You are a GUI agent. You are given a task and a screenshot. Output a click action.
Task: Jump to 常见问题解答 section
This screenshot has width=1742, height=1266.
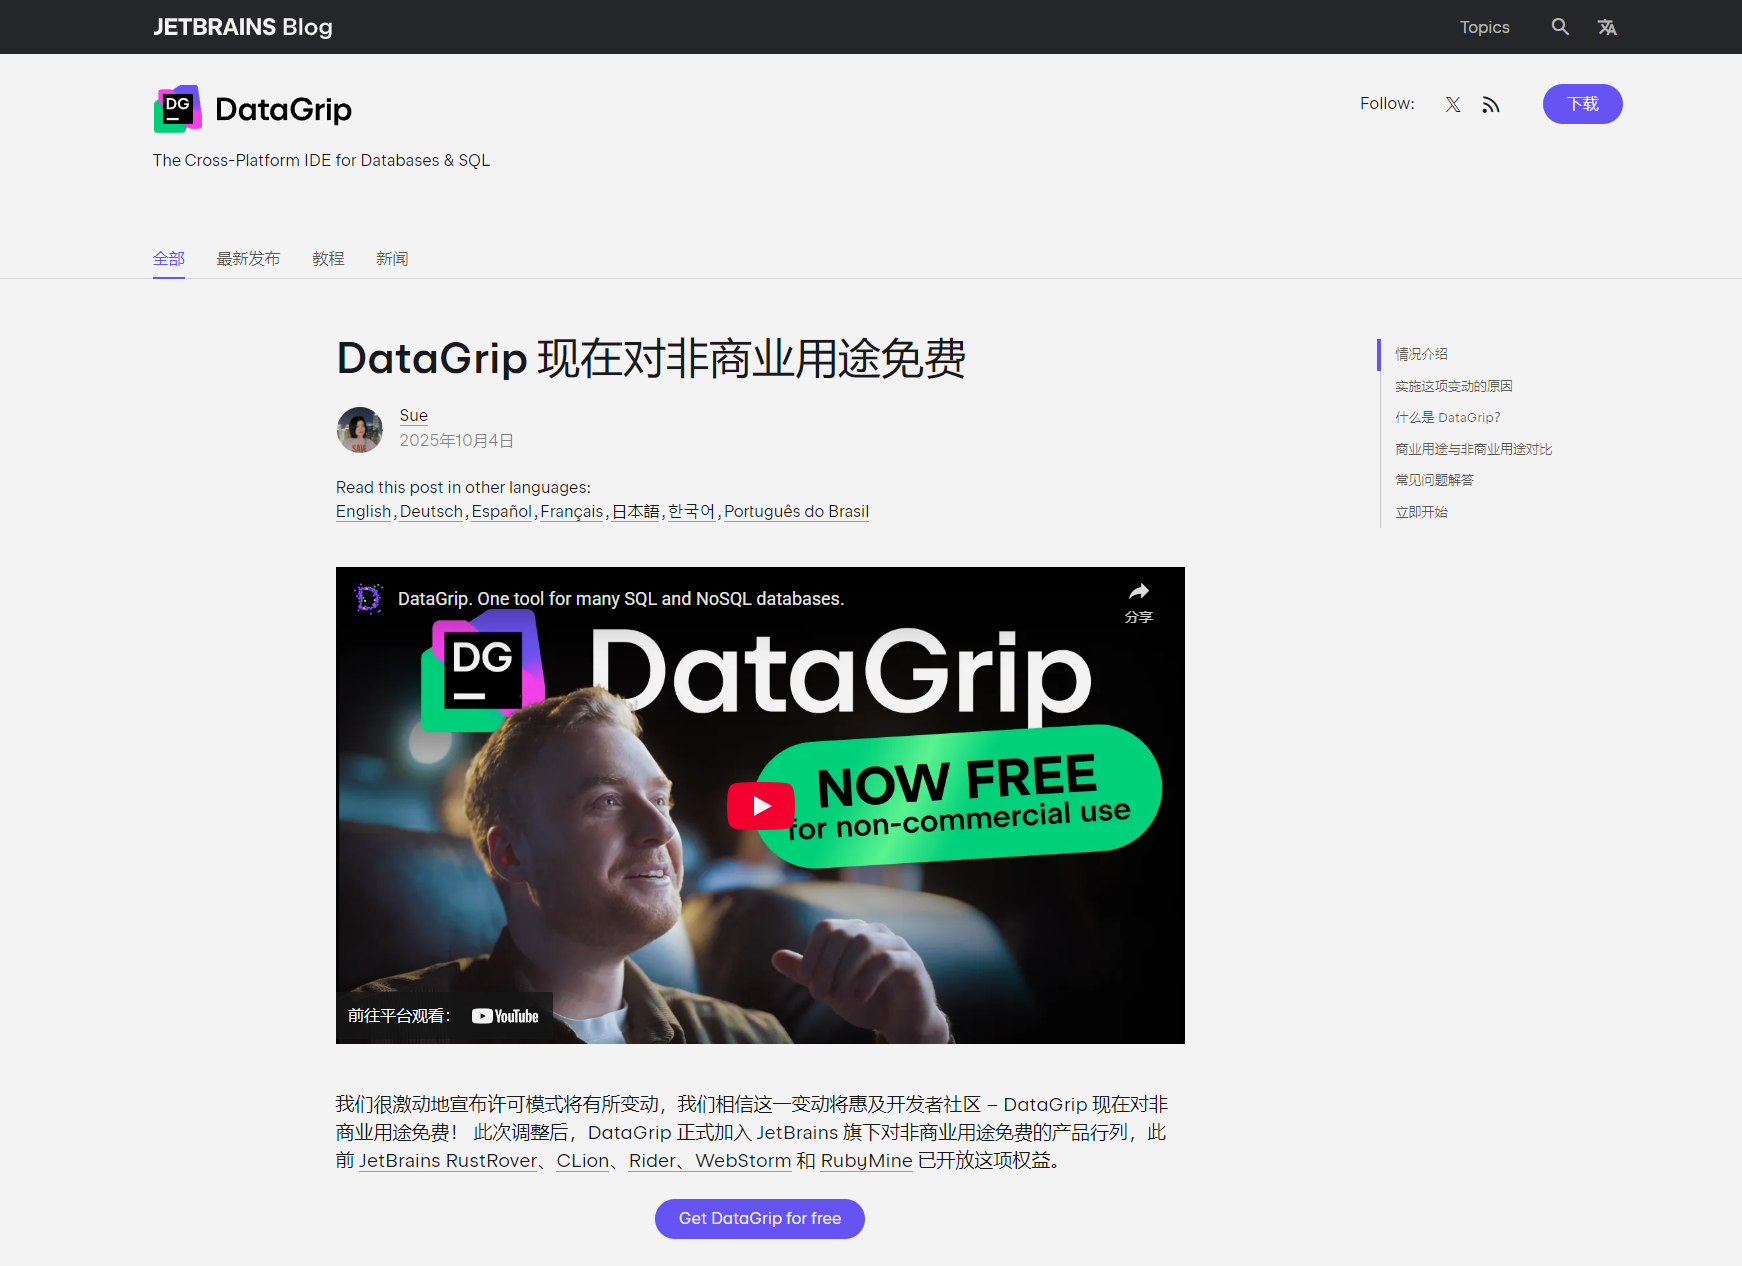[1434, 480]
